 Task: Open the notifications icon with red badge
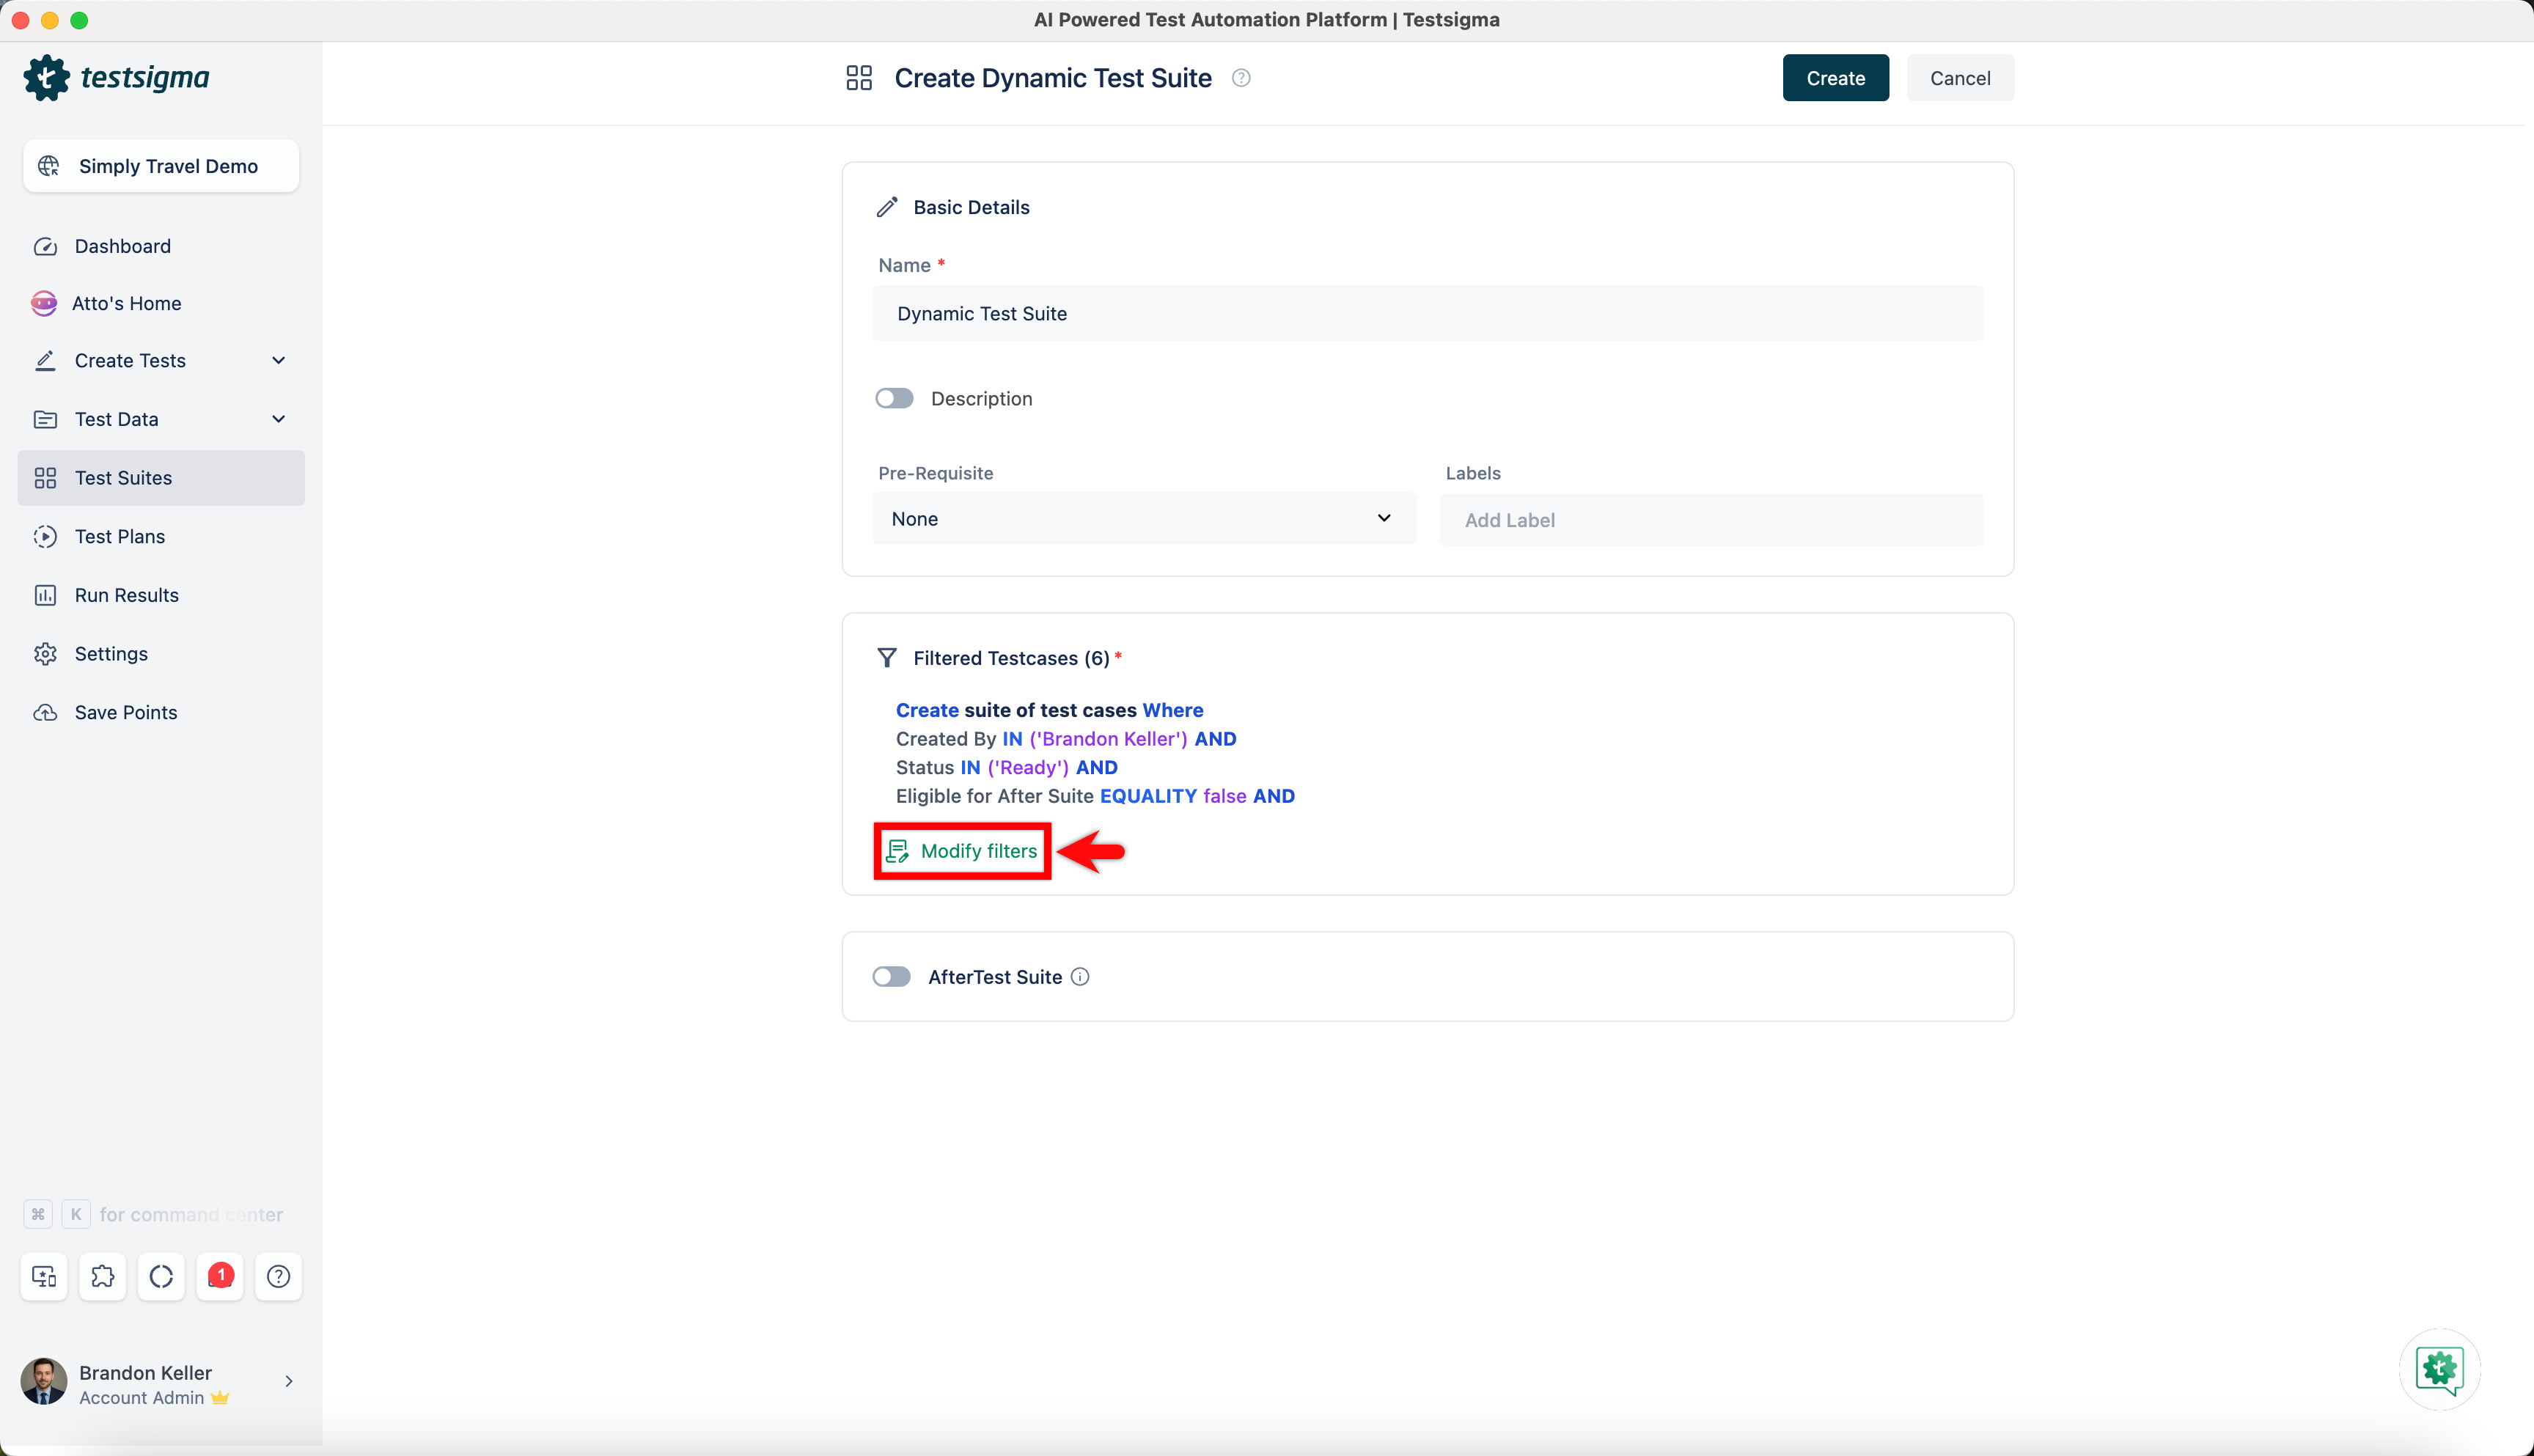(220, 1276)
